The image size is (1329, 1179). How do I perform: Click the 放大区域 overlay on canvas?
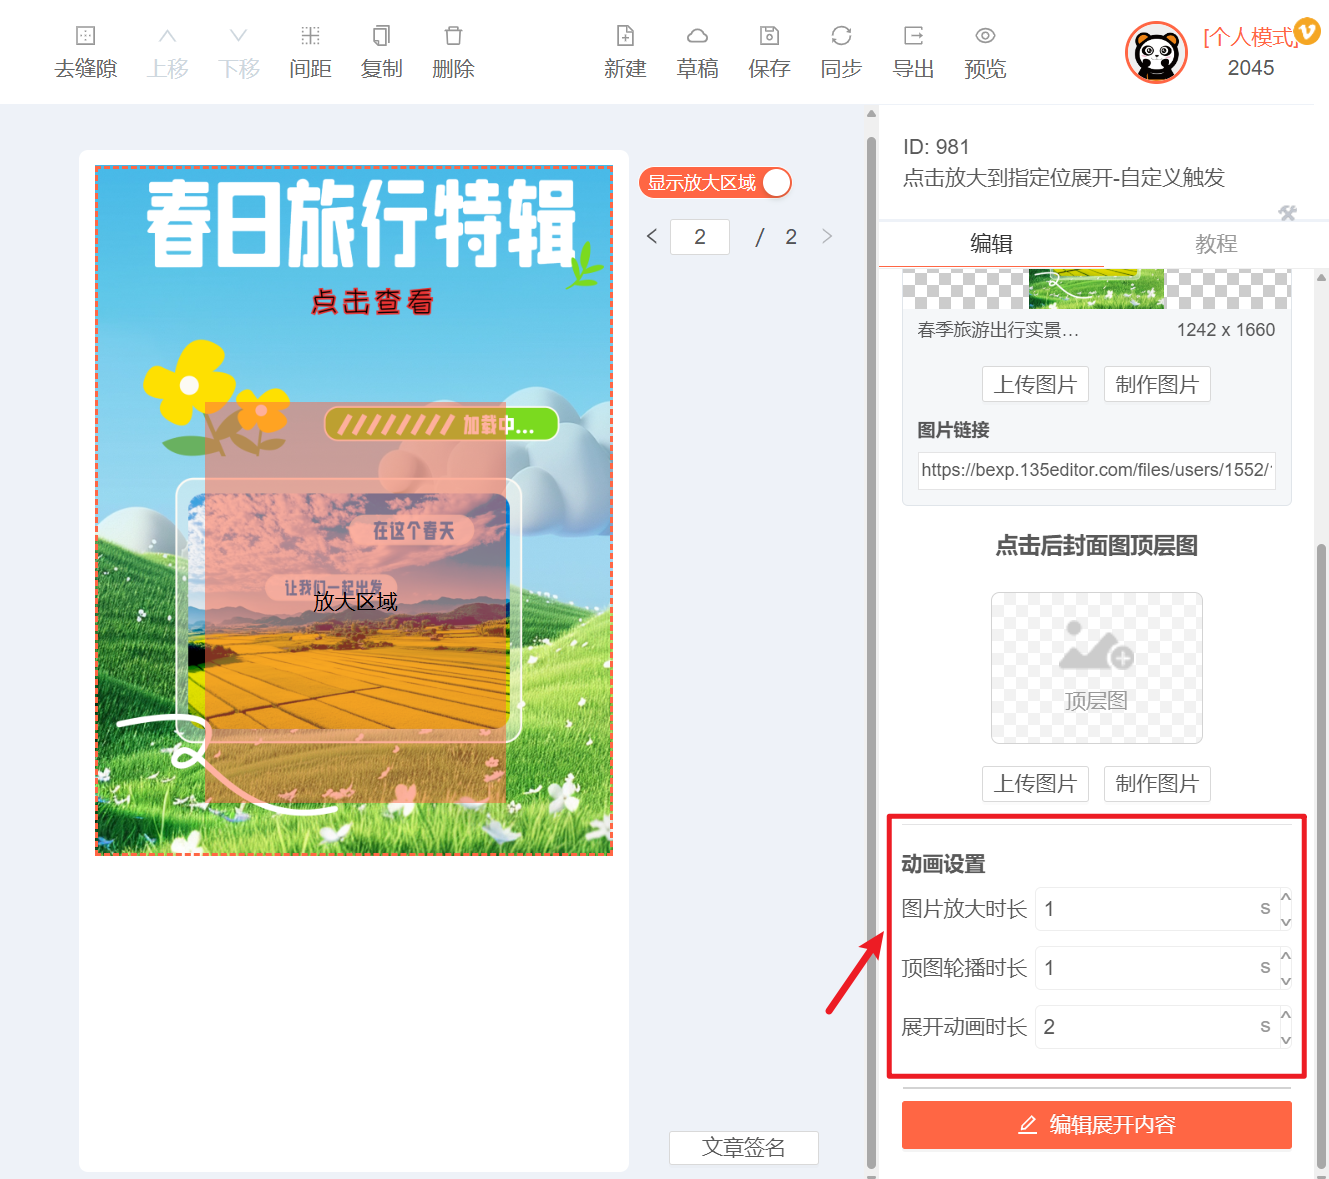[x=355, y=602]
